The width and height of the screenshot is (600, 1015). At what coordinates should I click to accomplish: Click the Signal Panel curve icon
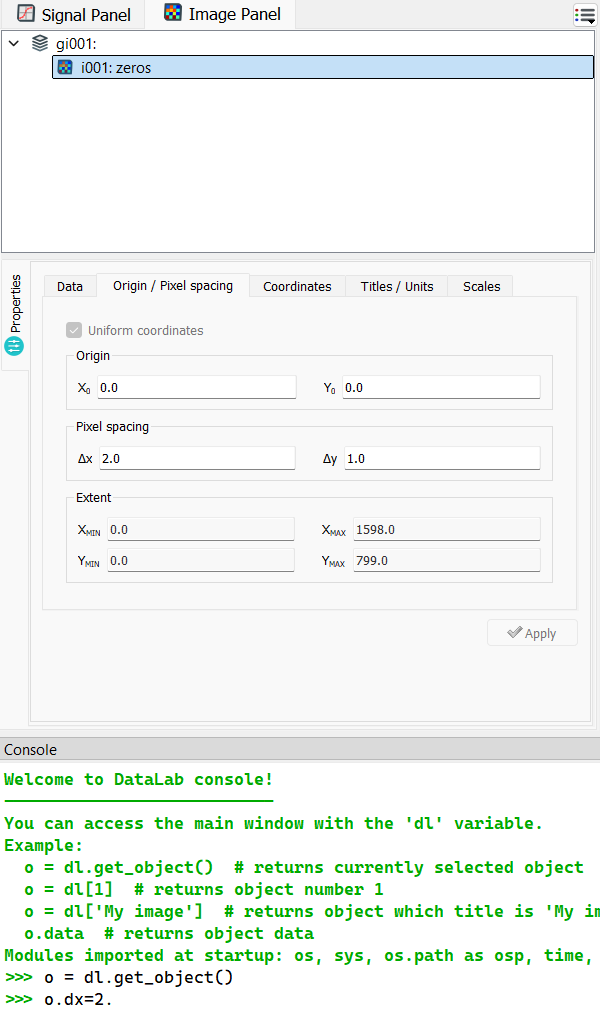(26, 14)
